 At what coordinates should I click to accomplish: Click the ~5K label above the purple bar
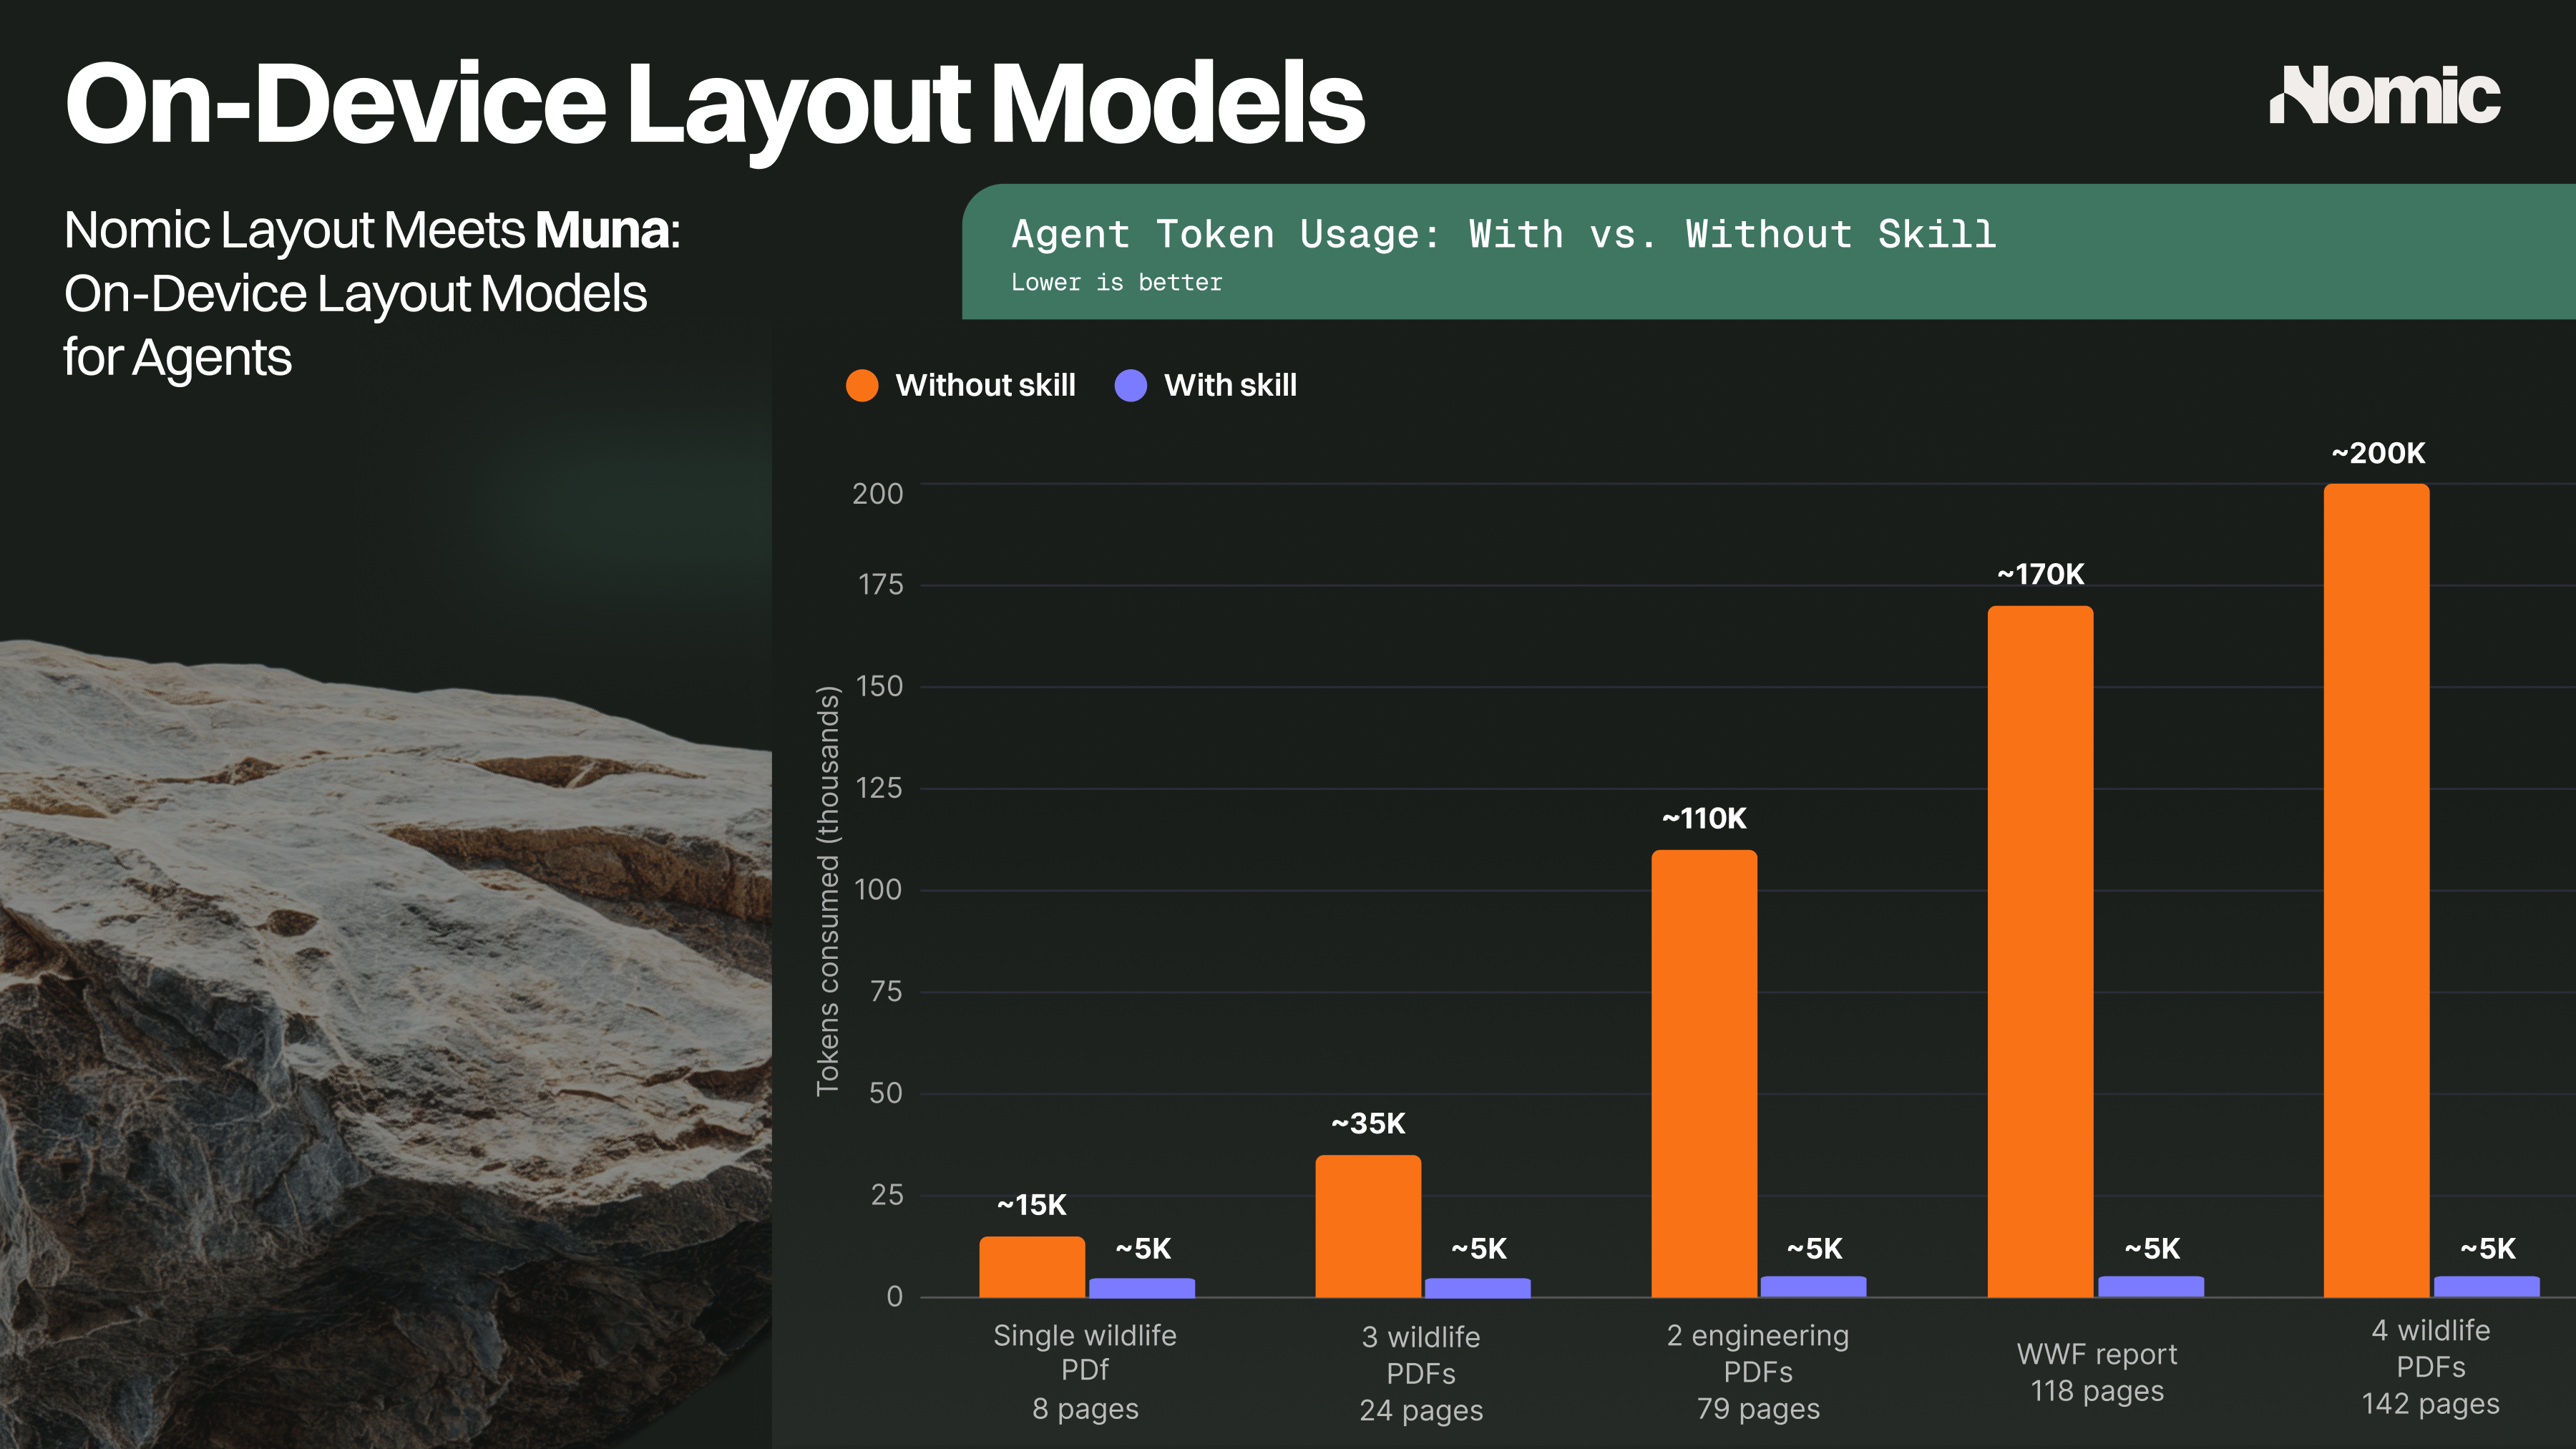[1143, 1248]
